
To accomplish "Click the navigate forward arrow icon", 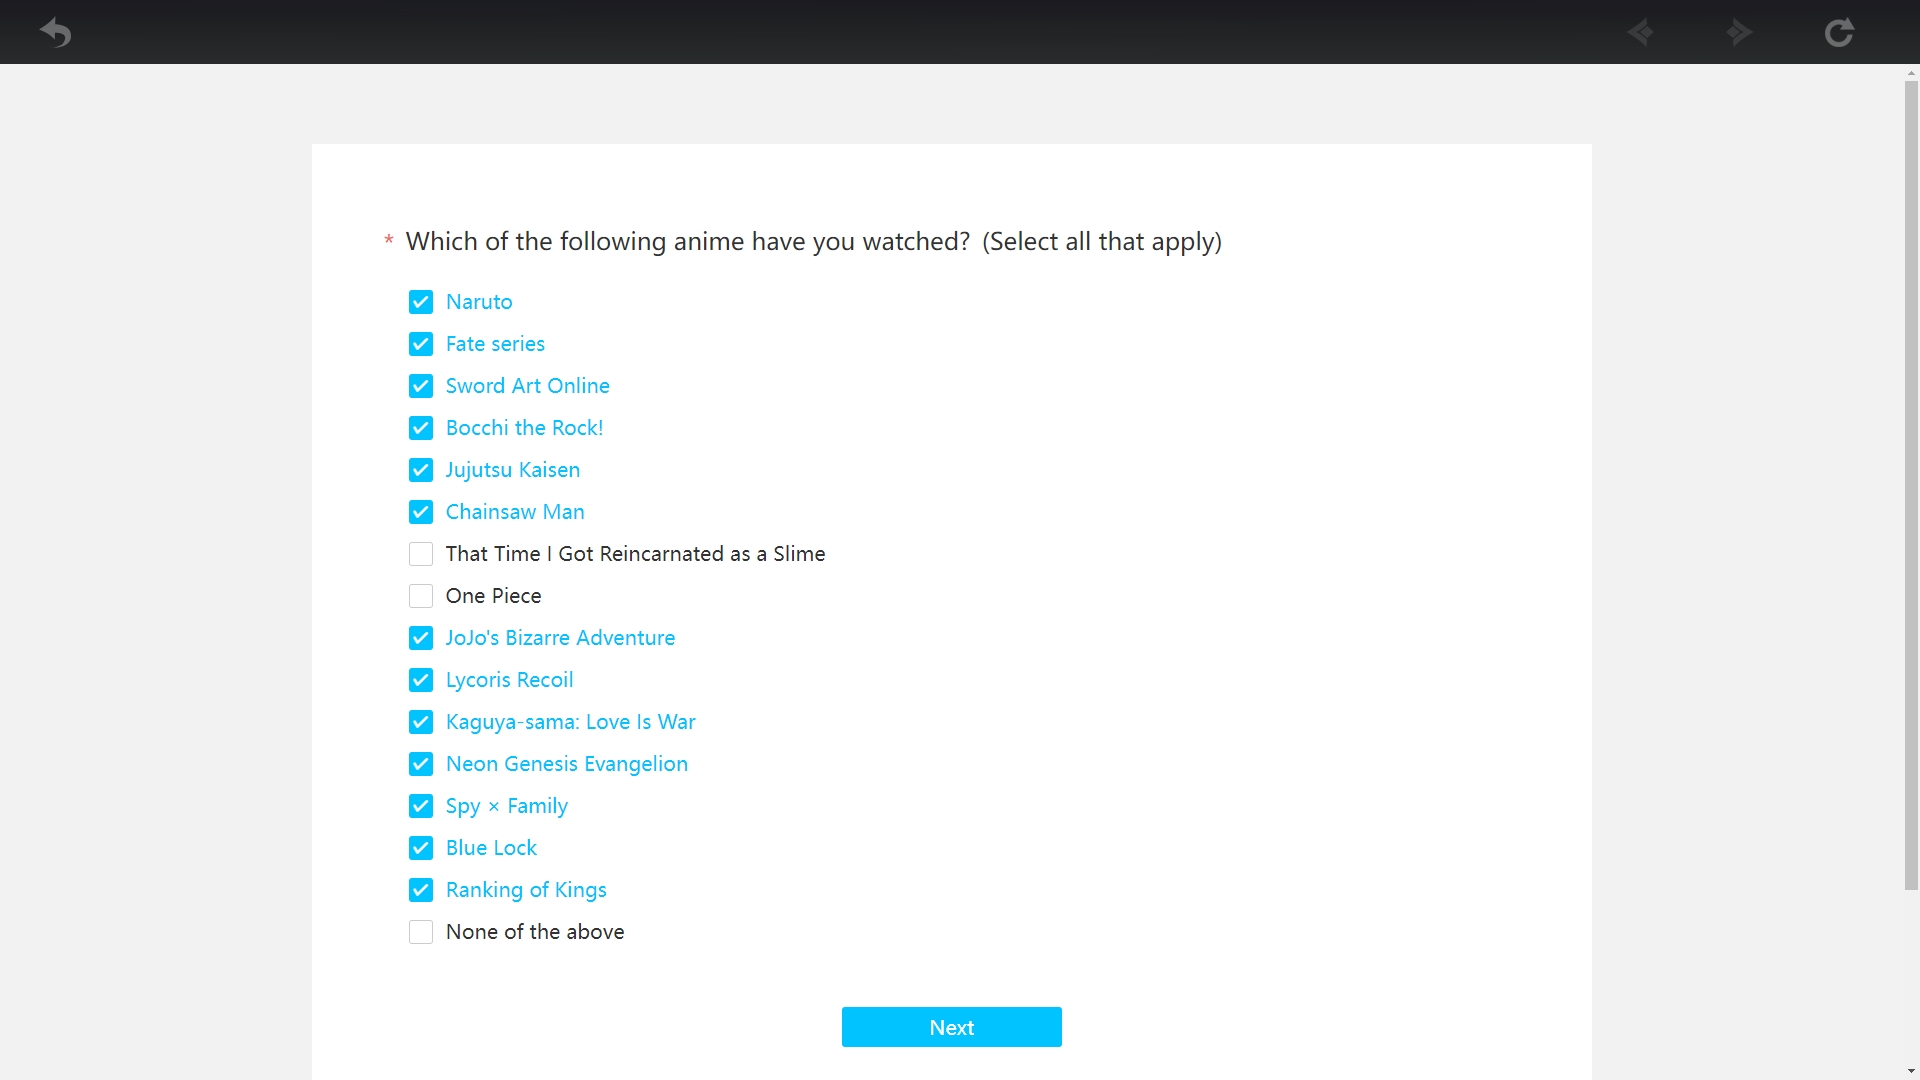I will point(1740,33).
